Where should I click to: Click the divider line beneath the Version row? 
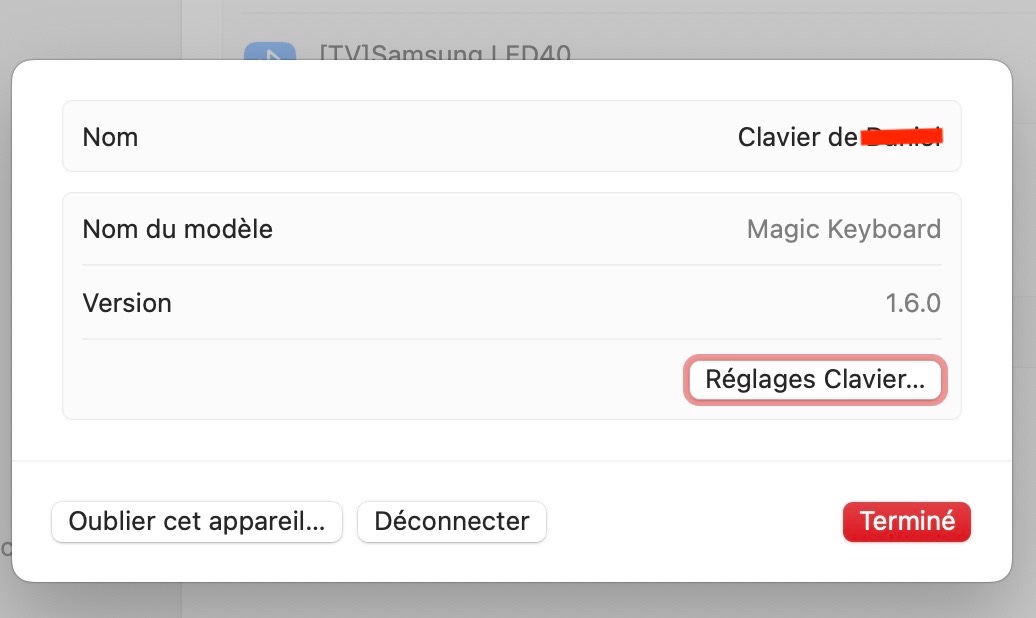[x=511, y=339]
